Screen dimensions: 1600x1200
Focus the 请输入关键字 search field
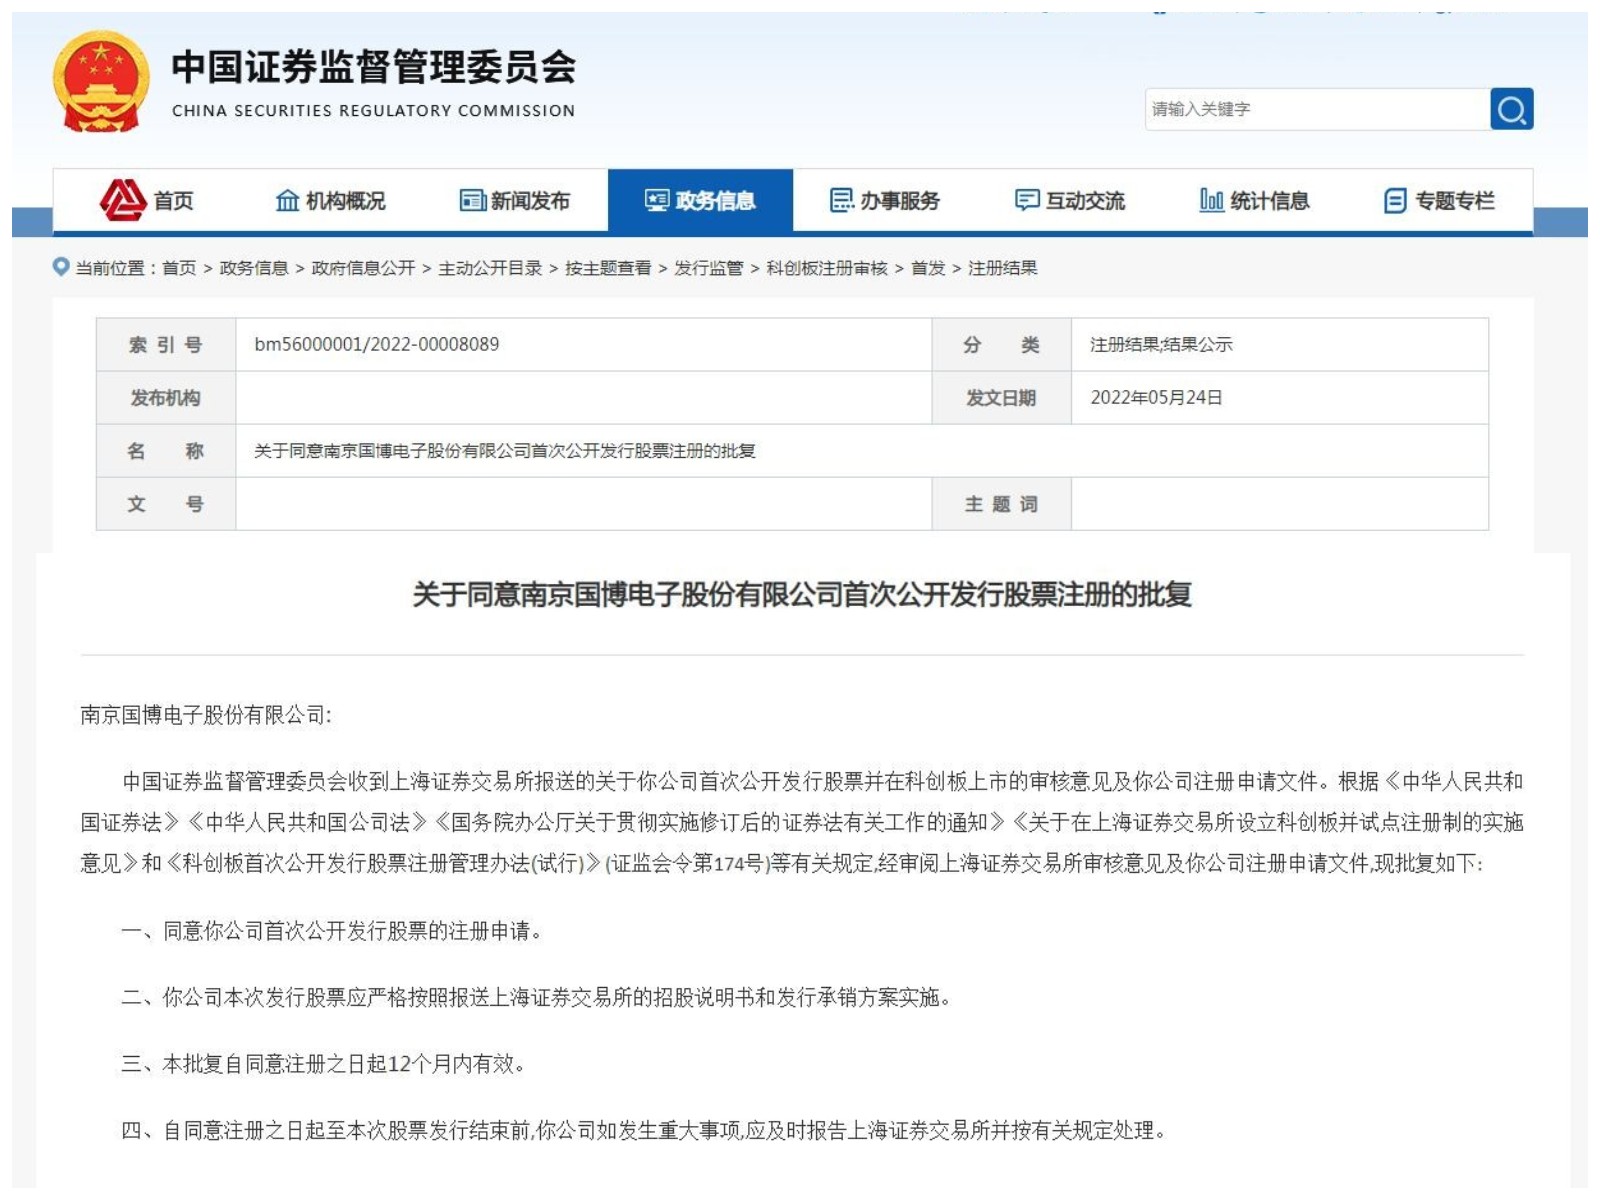click(1315, 109)
